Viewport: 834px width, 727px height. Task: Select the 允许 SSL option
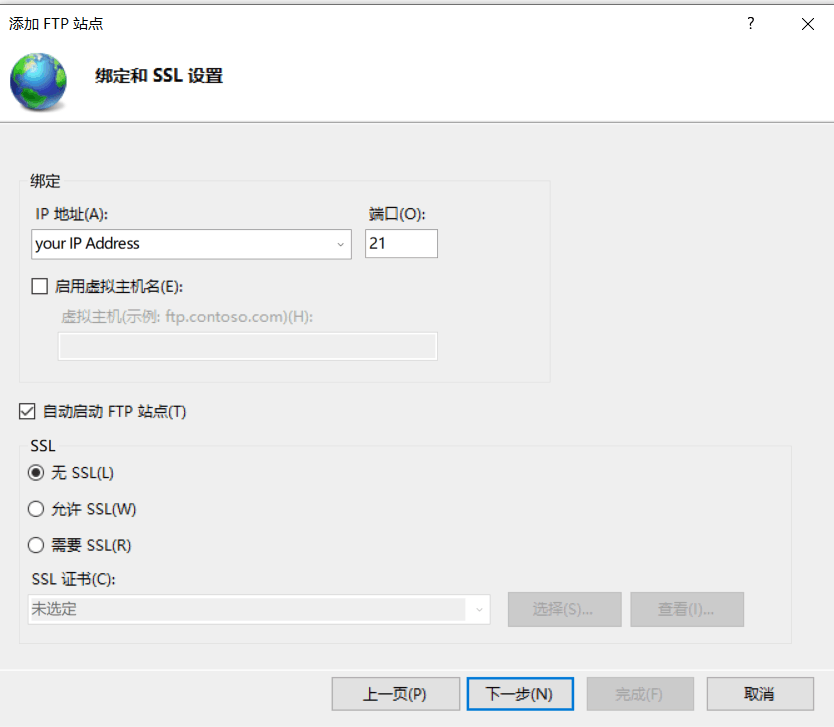(x=35, y=509)
